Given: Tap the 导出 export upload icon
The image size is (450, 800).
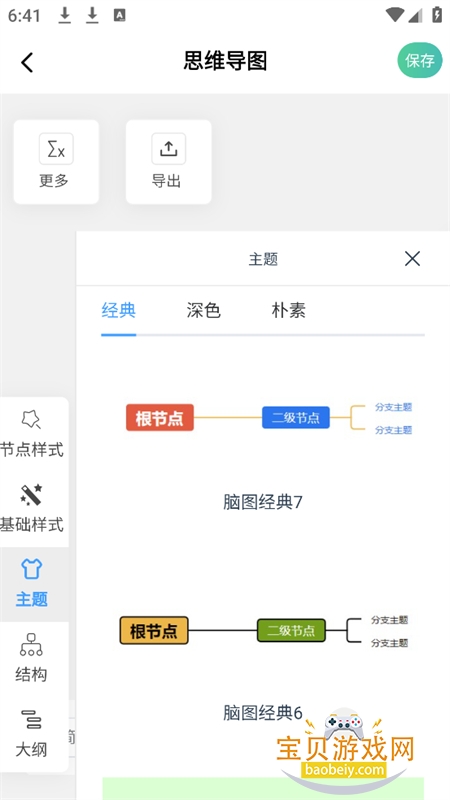Looking at the screenshot, I should 168,148.
